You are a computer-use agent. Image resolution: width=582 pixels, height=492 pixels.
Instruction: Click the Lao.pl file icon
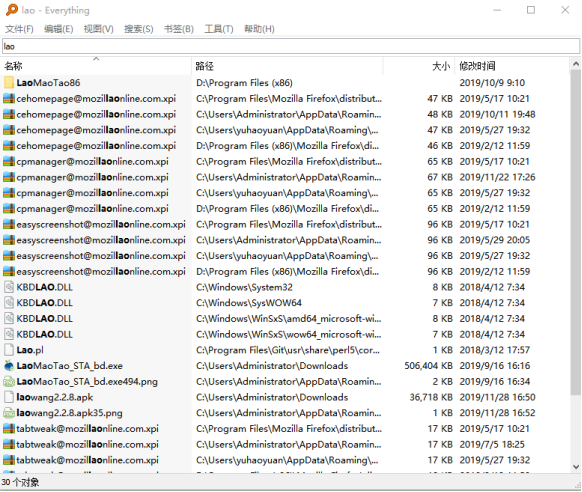tap(9, 350)
